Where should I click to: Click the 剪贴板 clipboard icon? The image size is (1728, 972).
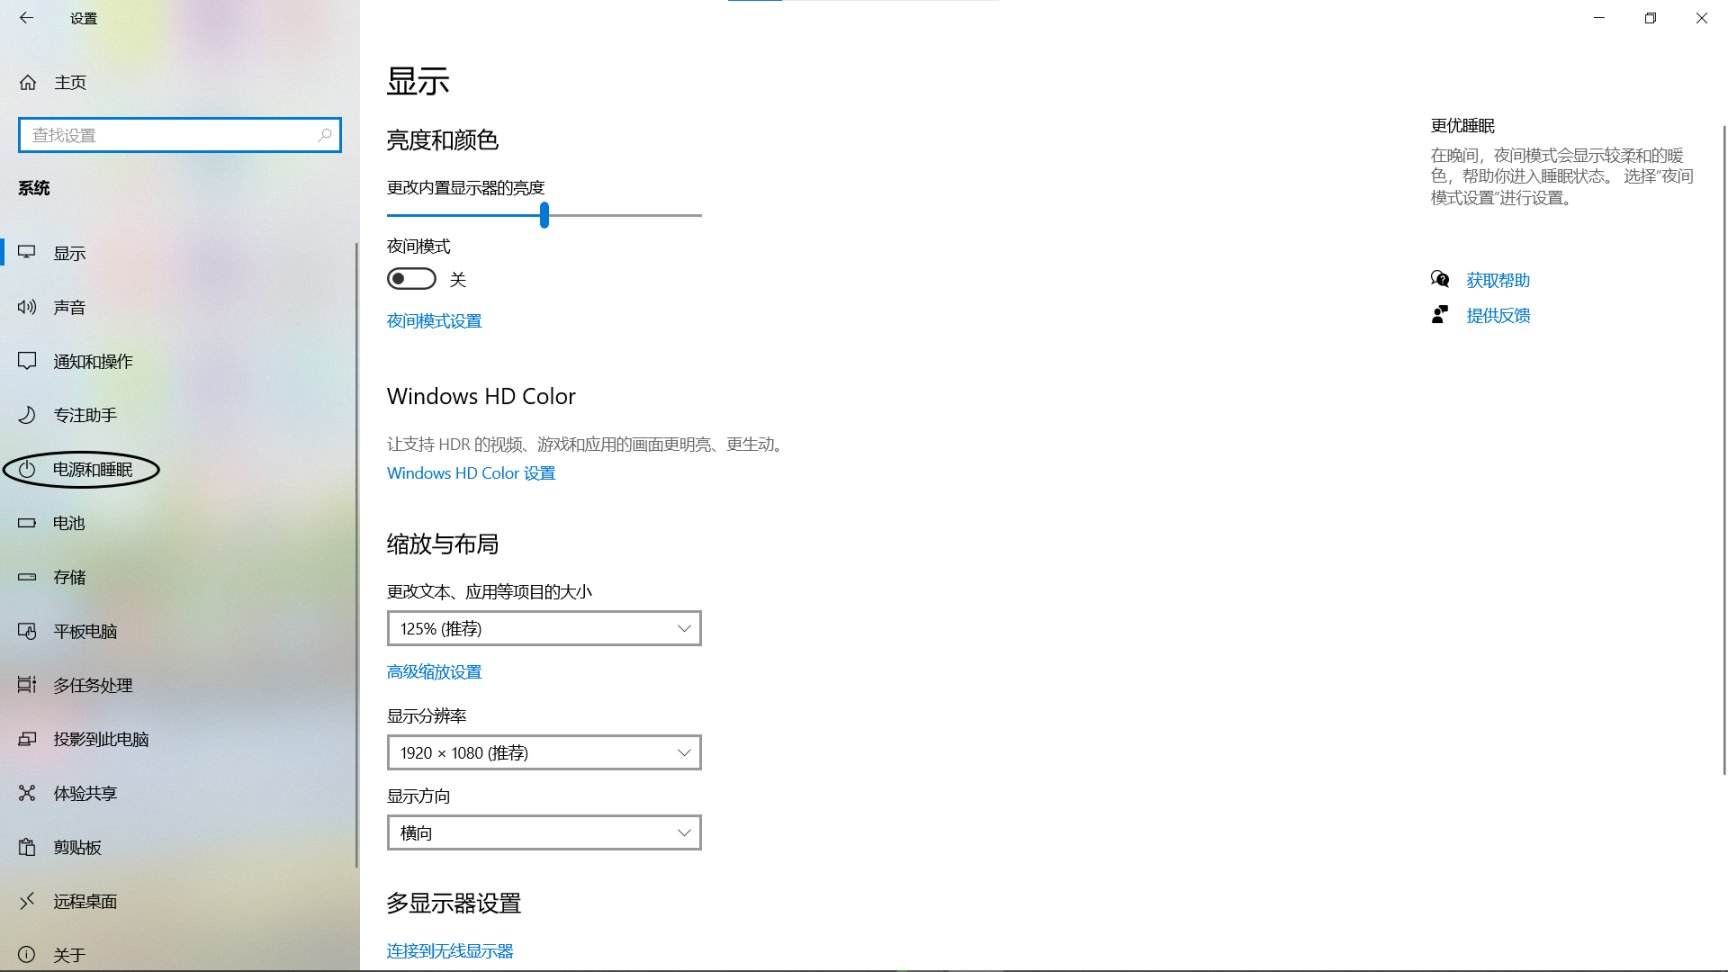coord(27,847)
